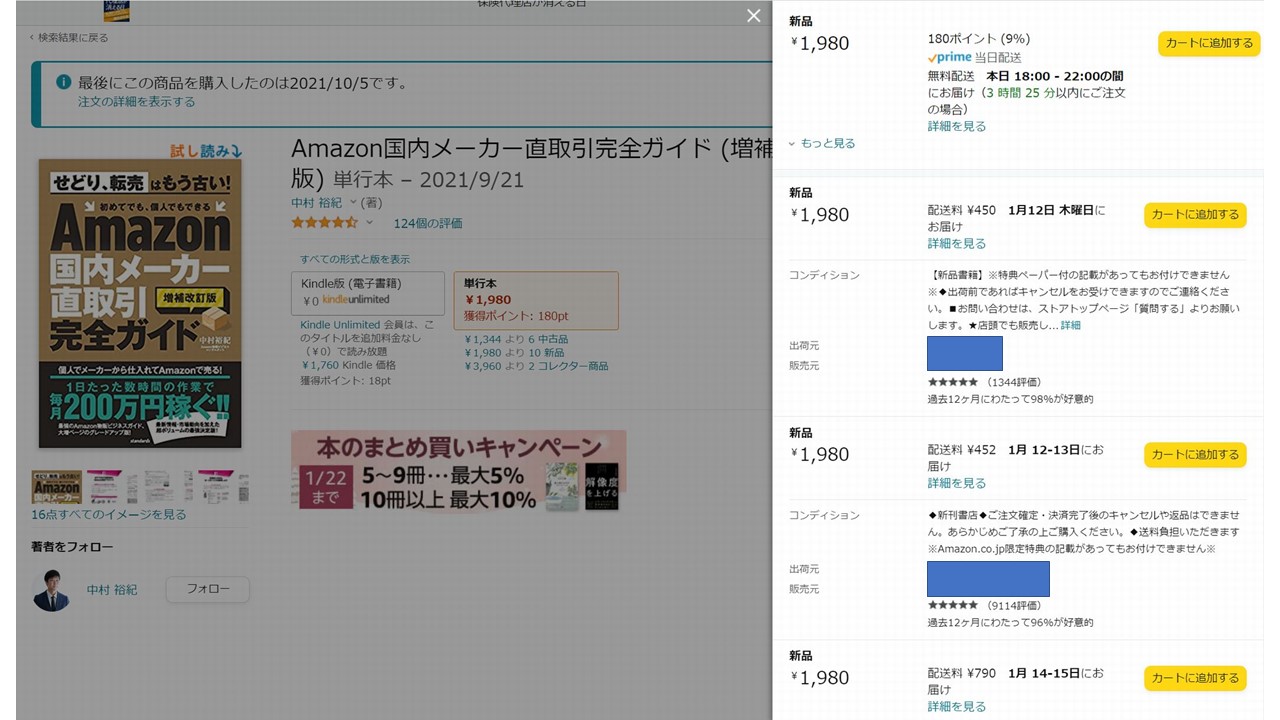Open 詳細を見る under the prime offer
This screenshot has width=1280, height=720.
click(x=957, y=127)
